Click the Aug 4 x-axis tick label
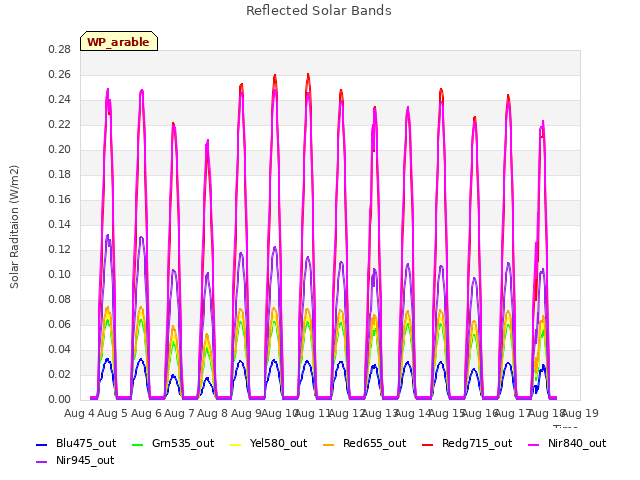640x480 pixels. tap(79, 413)
